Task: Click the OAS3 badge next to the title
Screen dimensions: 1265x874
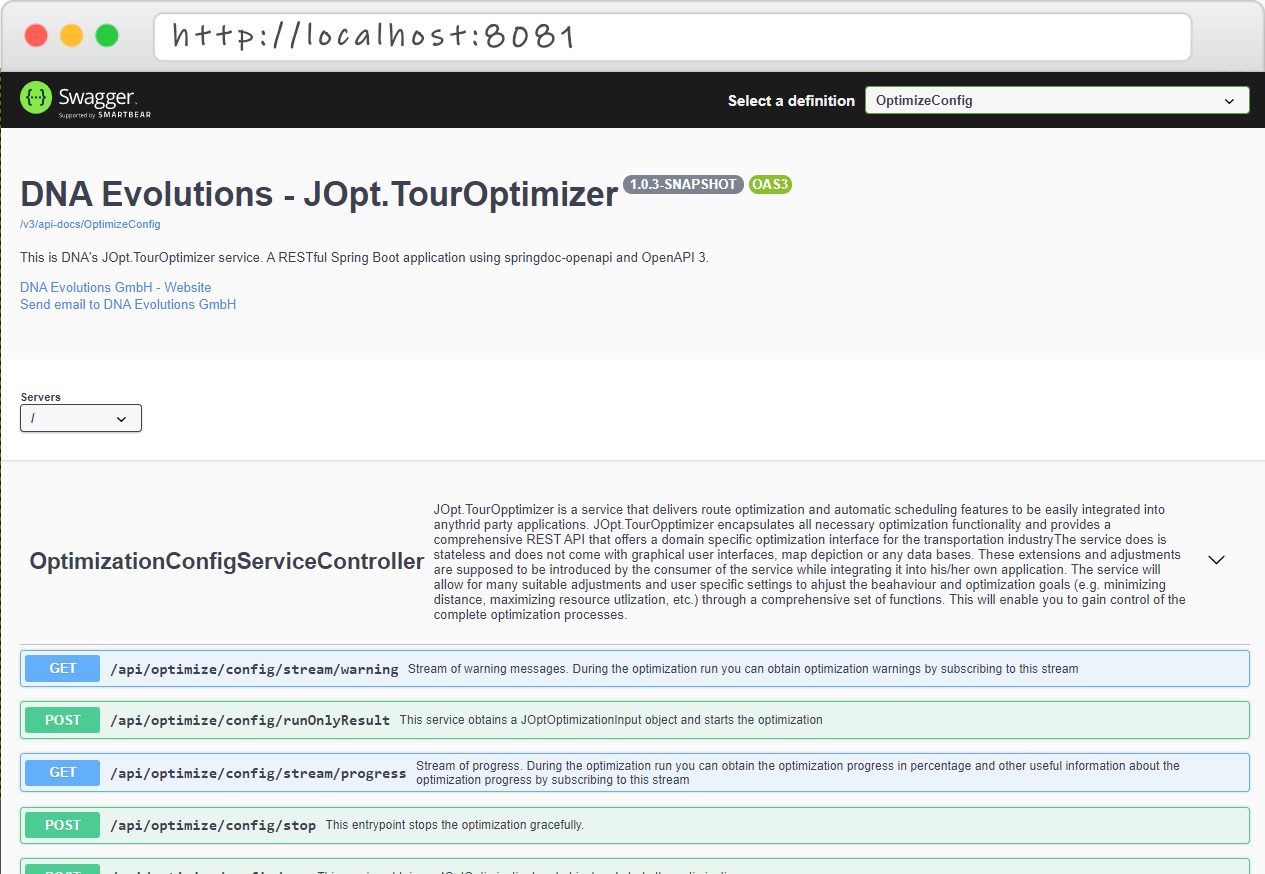Action: point(770,184)
